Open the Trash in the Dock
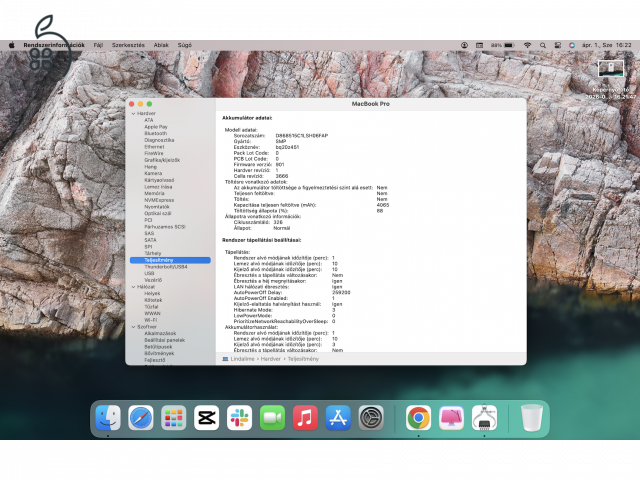 [532, 418]
